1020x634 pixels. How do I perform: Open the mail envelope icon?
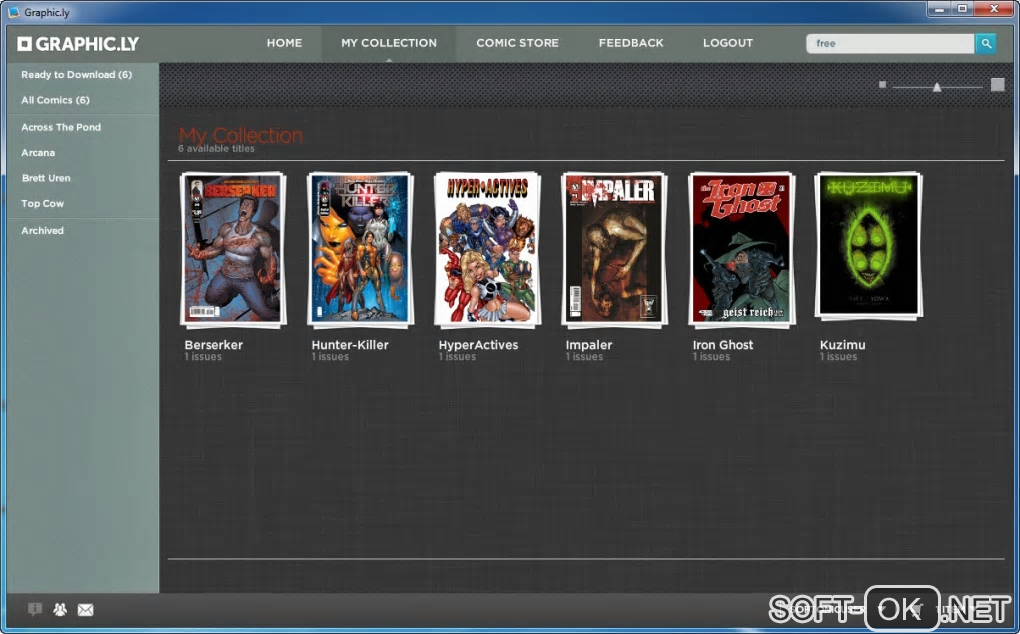[85, 610]
